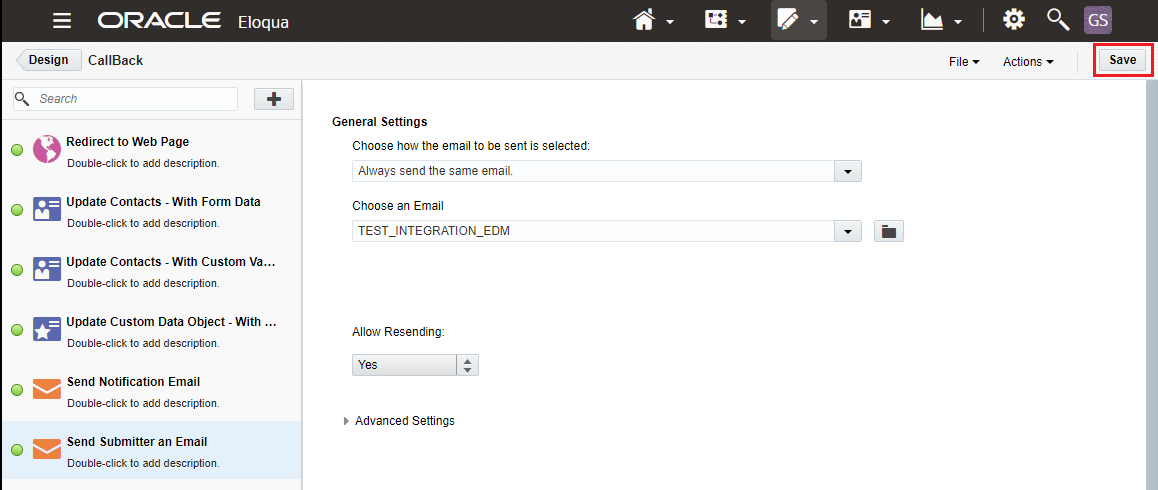
Task: Click green status dot for Redirect to Web Page
Action: pyautogui.click(x=17, y=150)
